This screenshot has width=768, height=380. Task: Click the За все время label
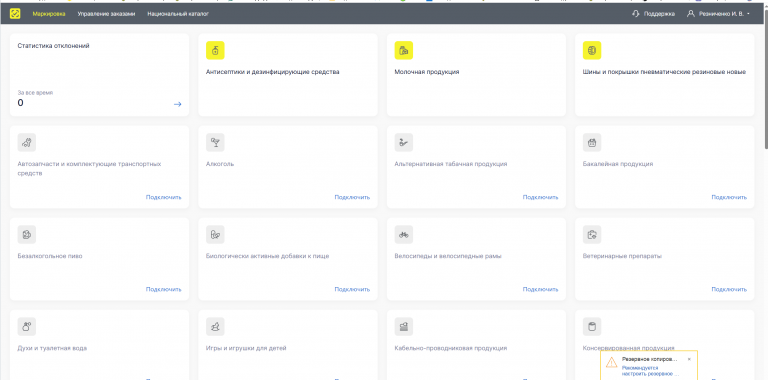pos(35,93)
